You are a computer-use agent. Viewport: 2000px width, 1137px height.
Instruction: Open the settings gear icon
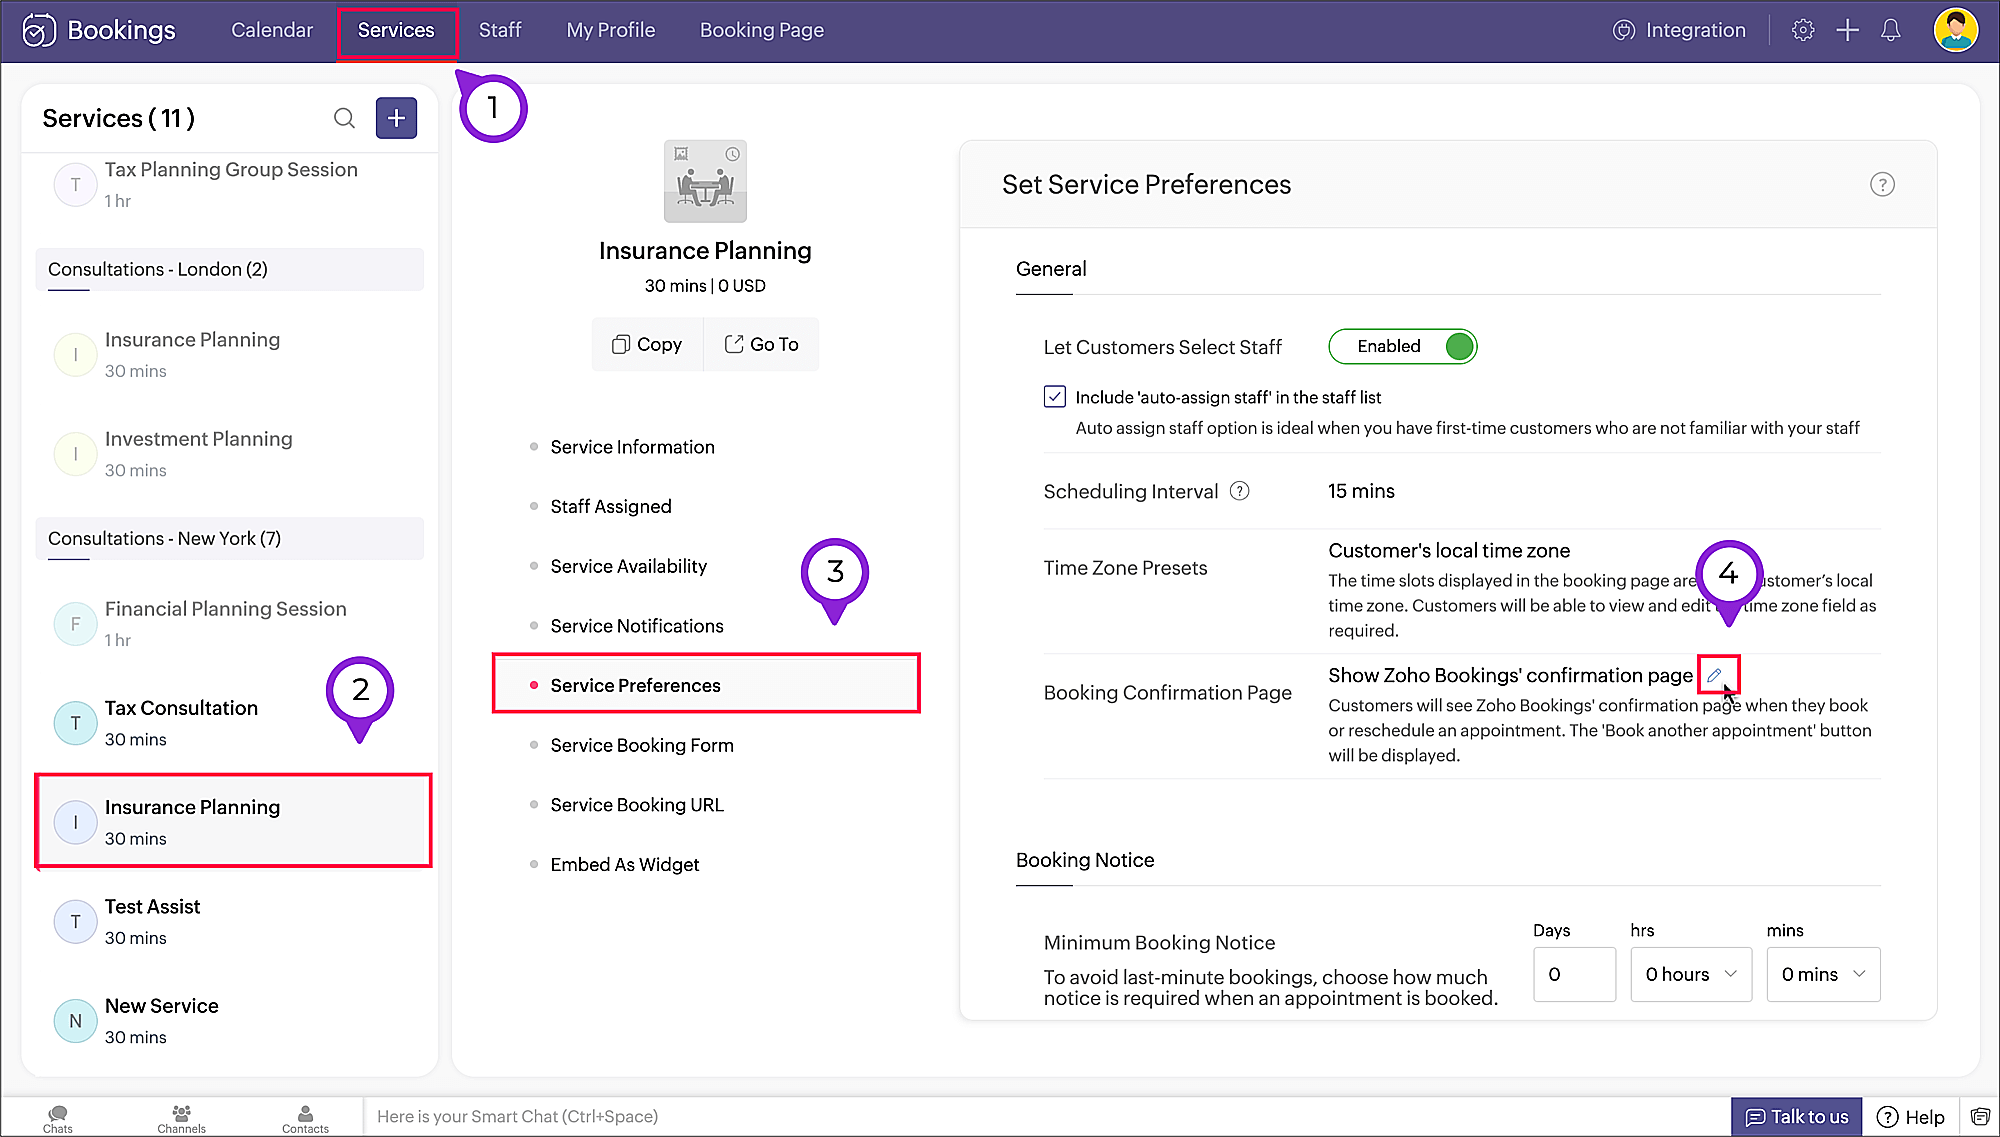pyautogui.click(x=1802, y=30)
